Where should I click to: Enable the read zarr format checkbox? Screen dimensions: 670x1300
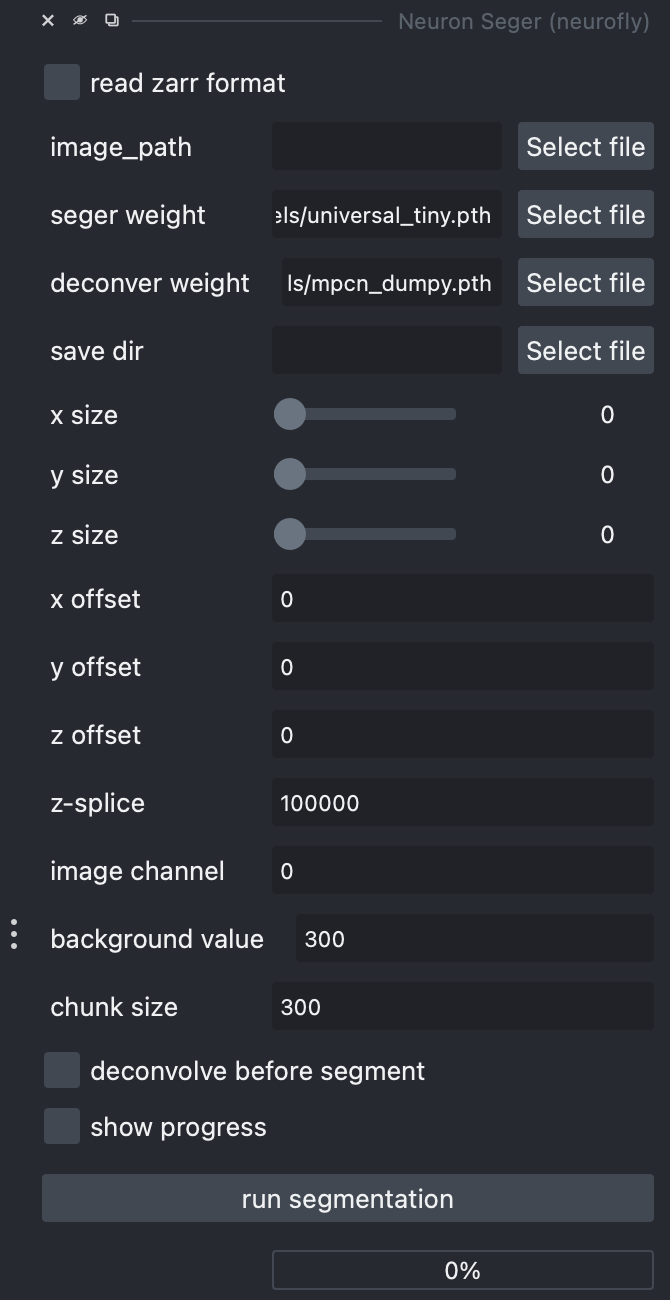[x=62, y=82]
